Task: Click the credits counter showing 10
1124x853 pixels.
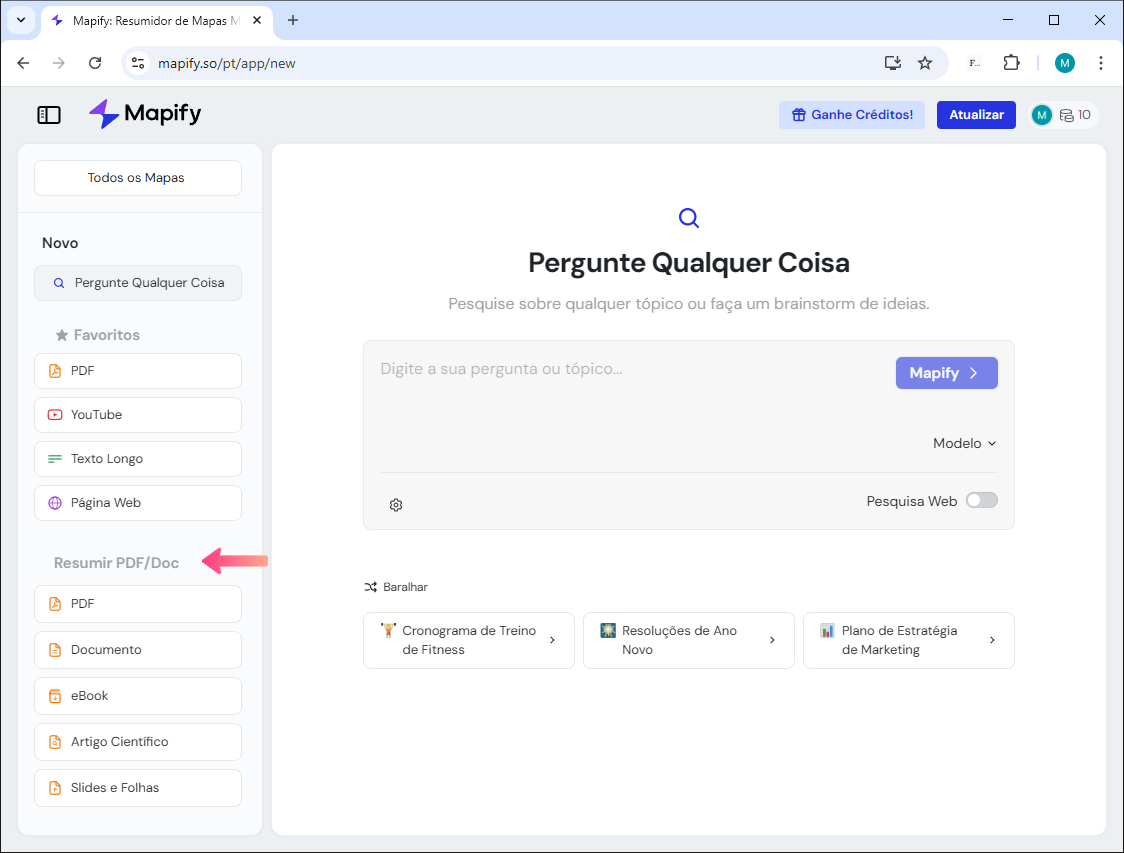Action: coord(1075,115)
